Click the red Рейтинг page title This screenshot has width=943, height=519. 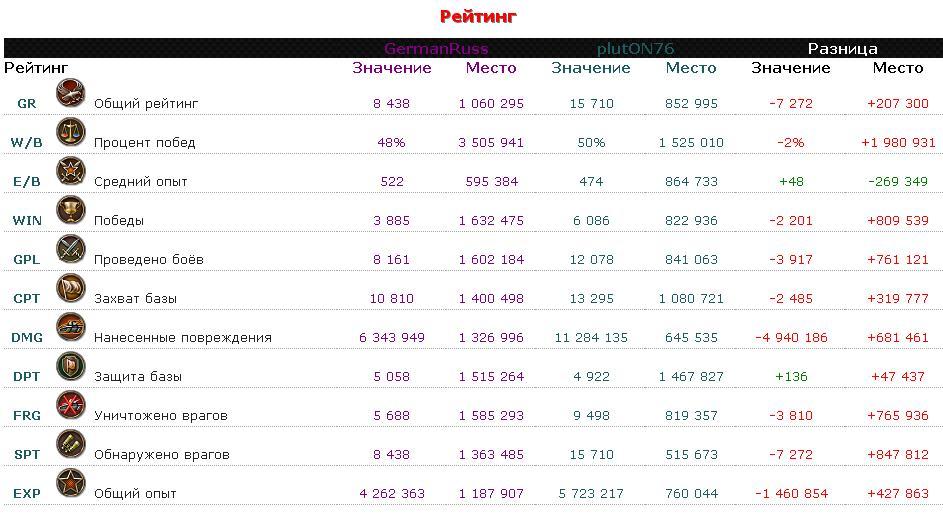click(478, 16)
